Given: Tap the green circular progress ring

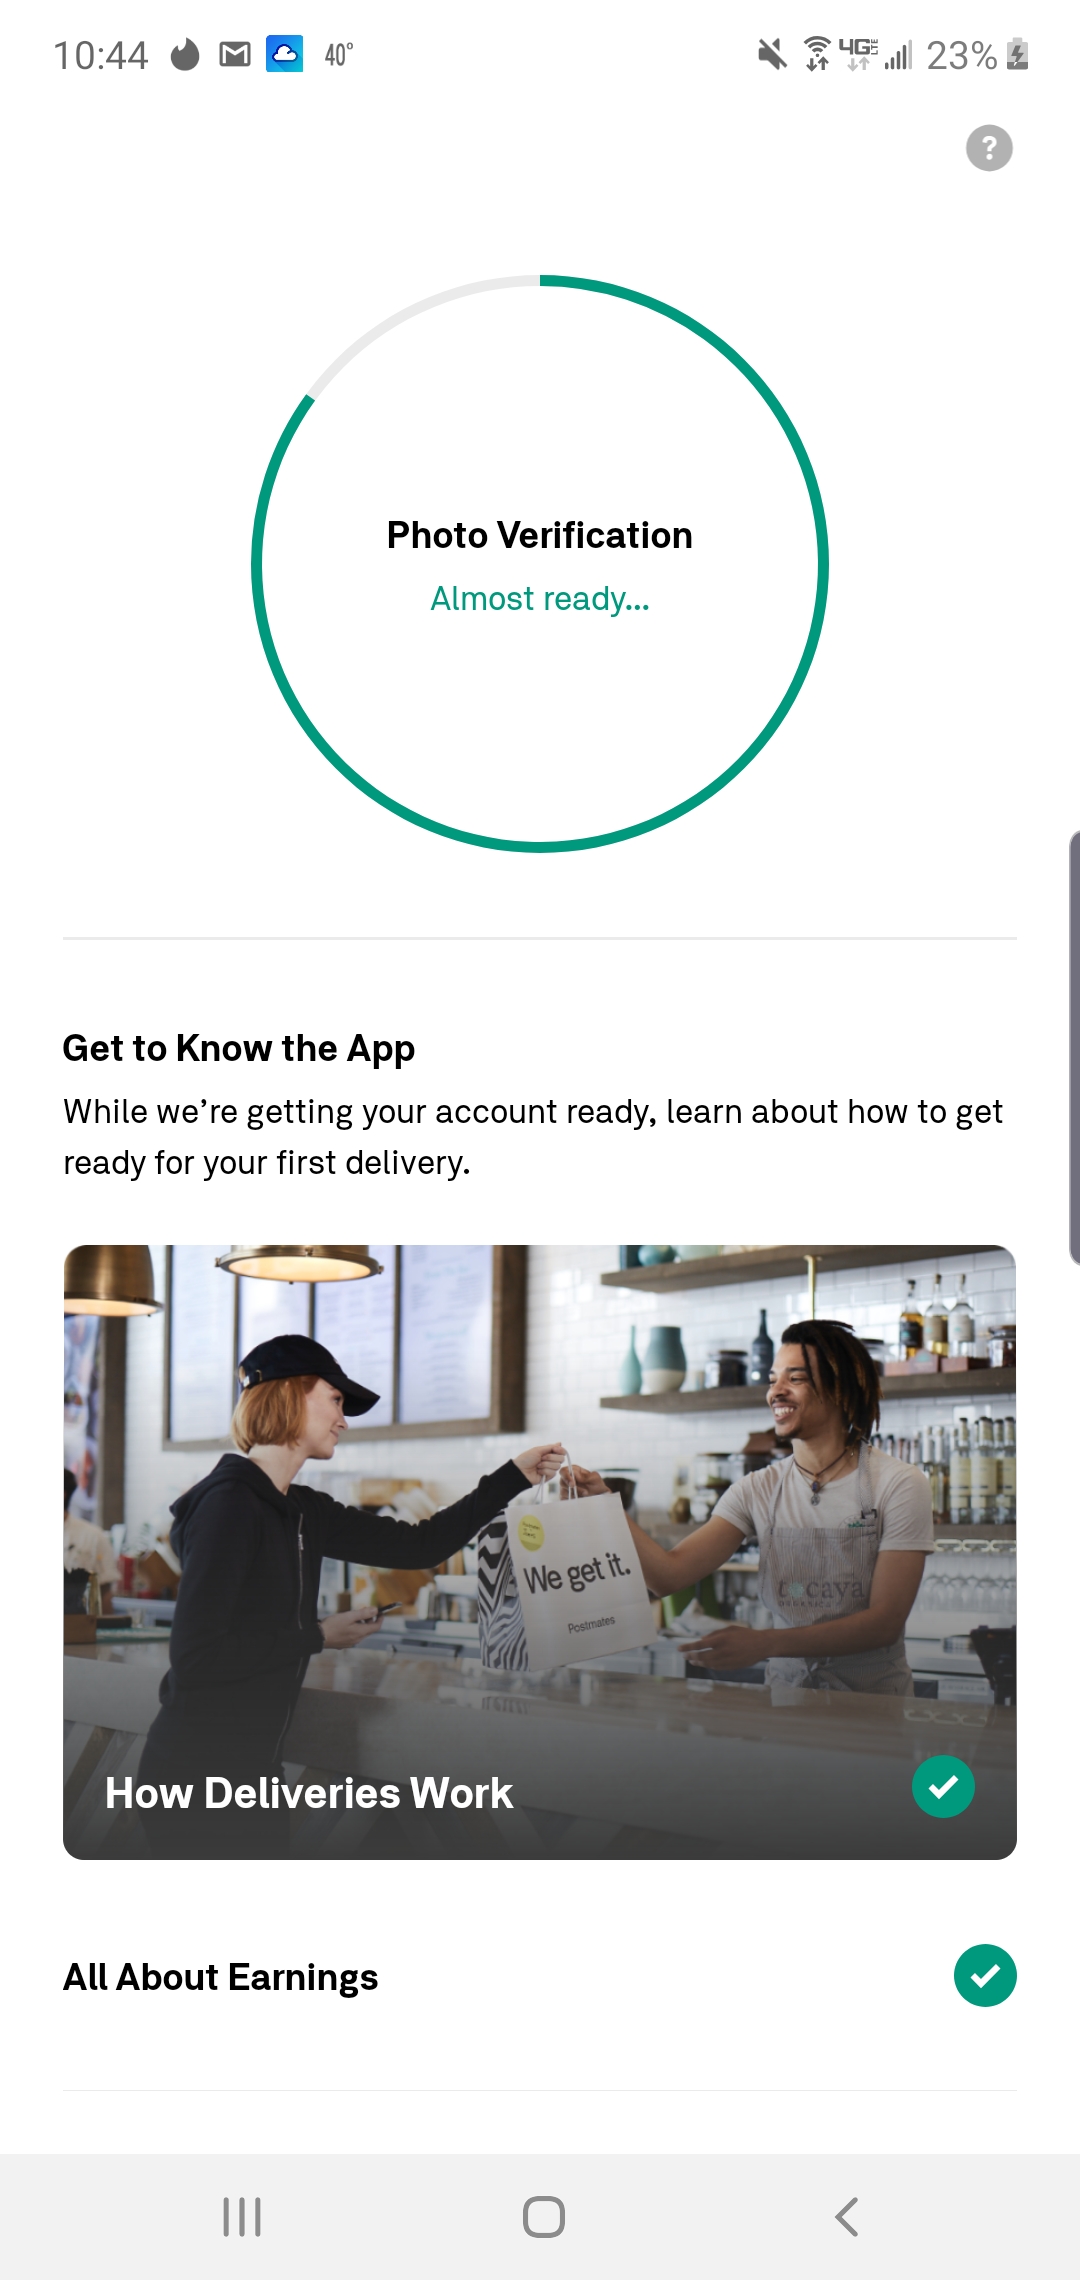Looking at the screenshot, I should (x=540, y=564).
